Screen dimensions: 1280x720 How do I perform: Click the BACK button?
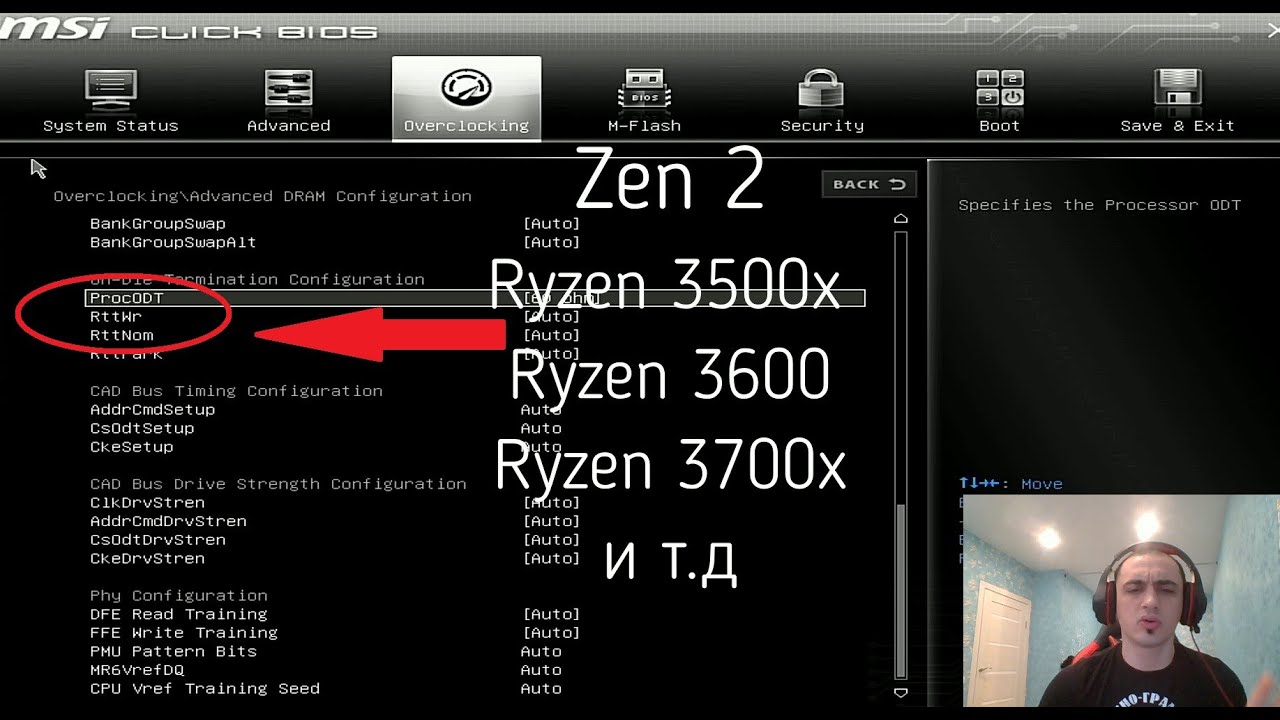click(x=869, y=184)
